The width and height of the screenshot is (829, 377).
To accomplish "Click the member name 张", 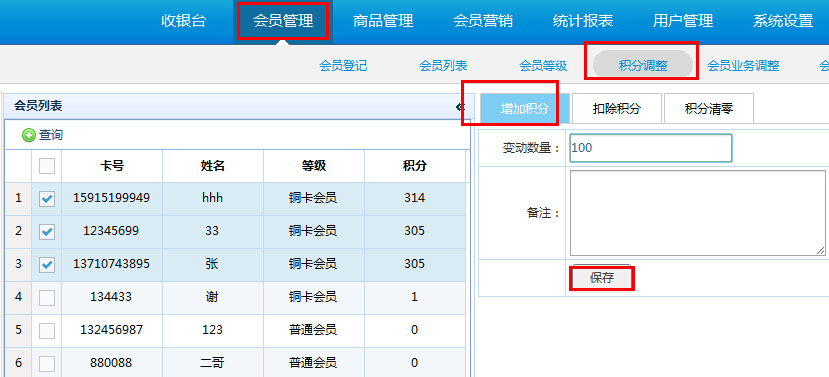I will tap(213, 264).
